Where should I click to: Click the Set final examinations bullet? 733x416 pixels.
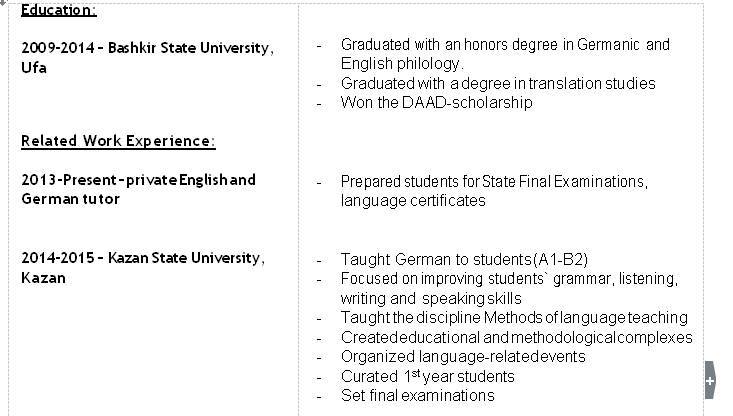coord(417,395)
